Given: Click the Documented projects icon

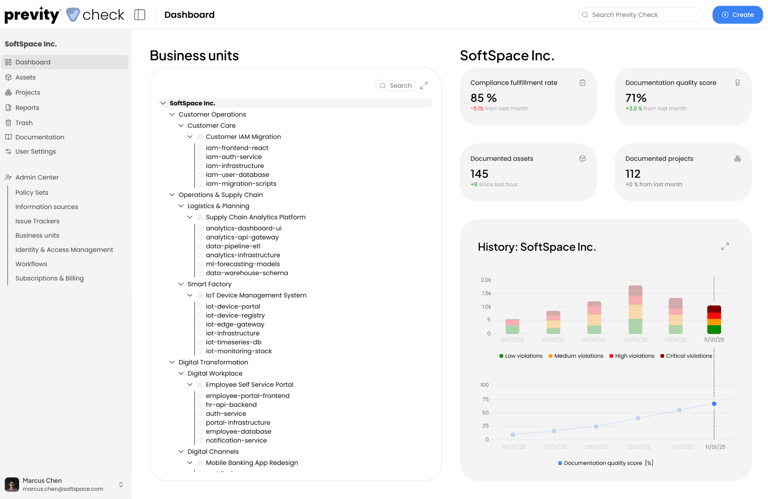Looking at the screenshot, I should pyautogui.click(x=737, y=159).
